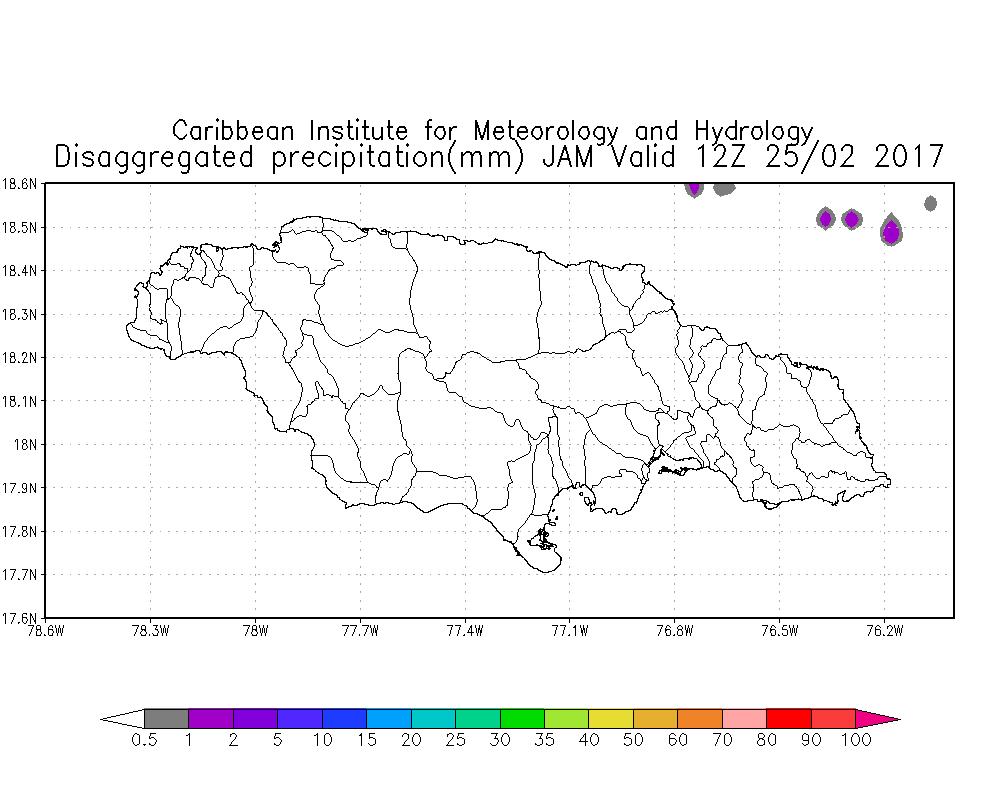The width and height of the screenshot is (1000, 800).
Task: Choose the red swatch between 80 and 90
Action: (789, 718)
